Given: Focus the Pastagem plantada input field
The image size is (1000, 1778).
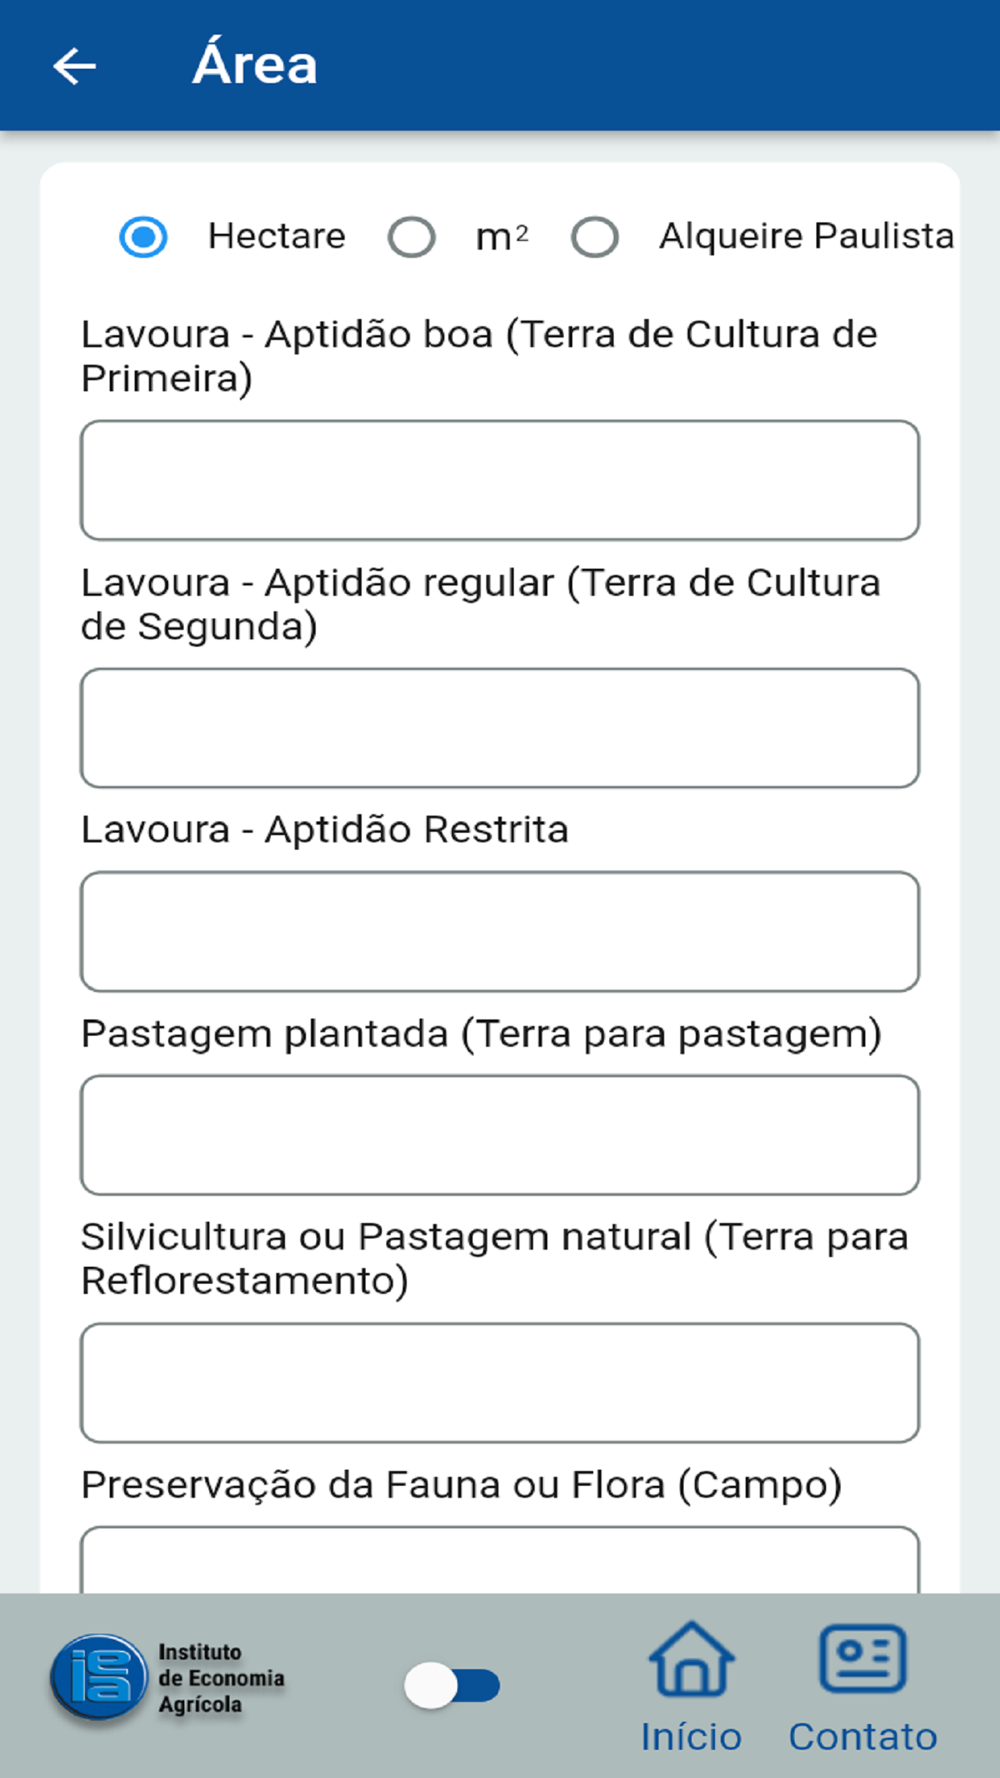Looking at the screenshot, I should tap(500, 1135).
